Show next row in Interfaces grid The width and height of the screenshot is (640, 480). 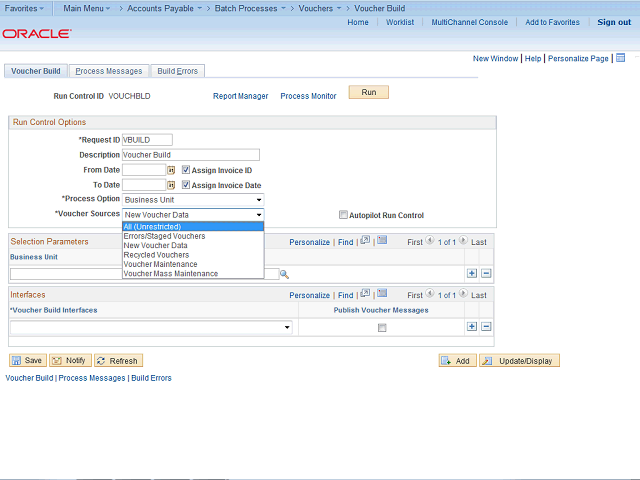point(463,293)
